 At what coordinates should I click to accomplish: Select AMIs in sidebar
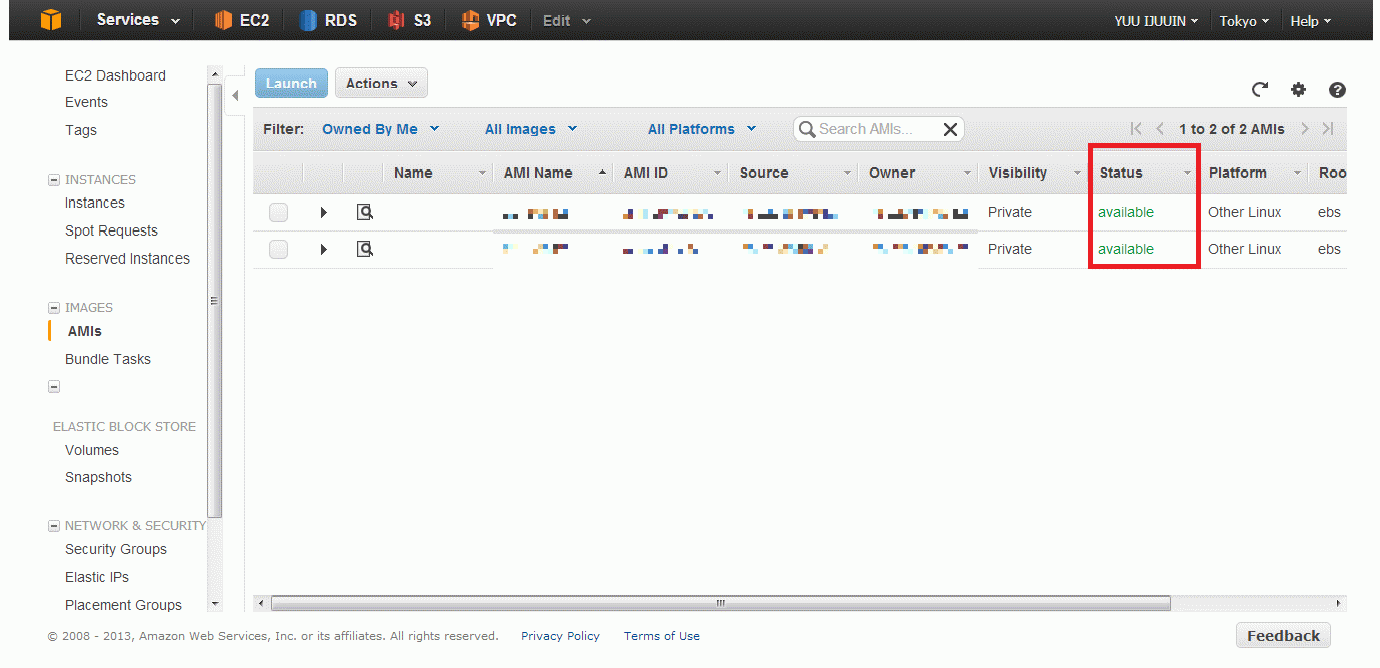(x=84, y=331)
